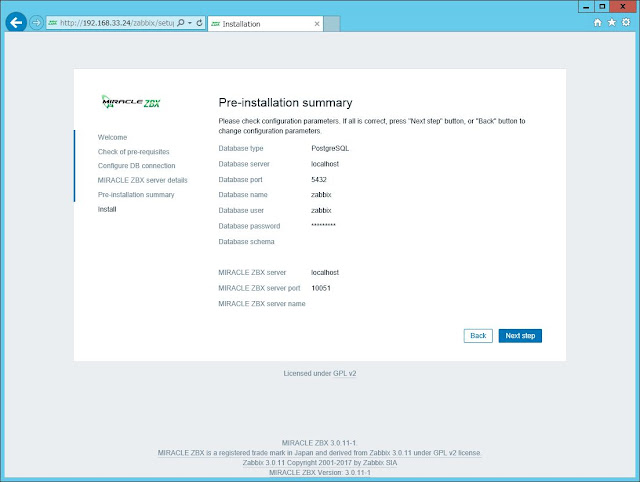This screenshot has width=640, height=482.
Task: Minimize the browser window
Action: click(x=586, y=7)
